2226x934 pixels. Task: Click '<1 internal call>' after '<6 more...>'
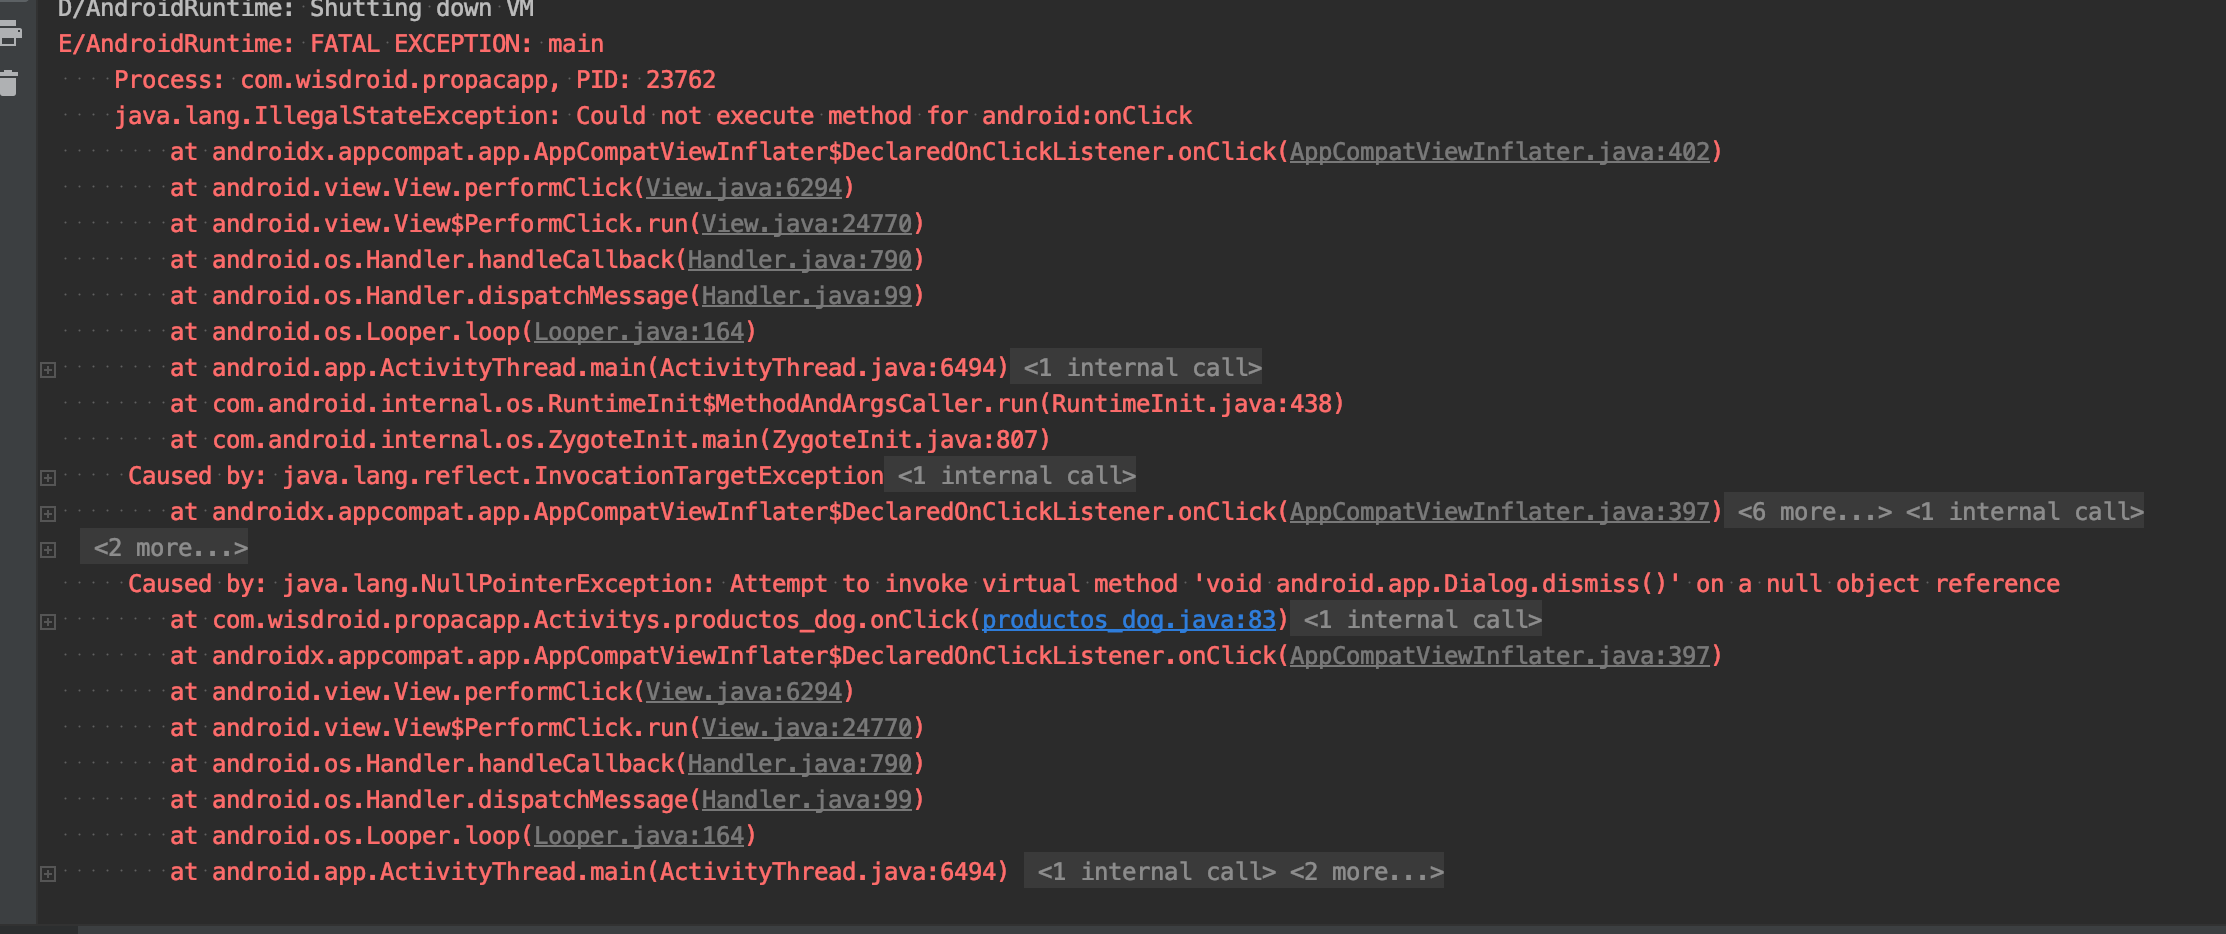[2024, 512]
